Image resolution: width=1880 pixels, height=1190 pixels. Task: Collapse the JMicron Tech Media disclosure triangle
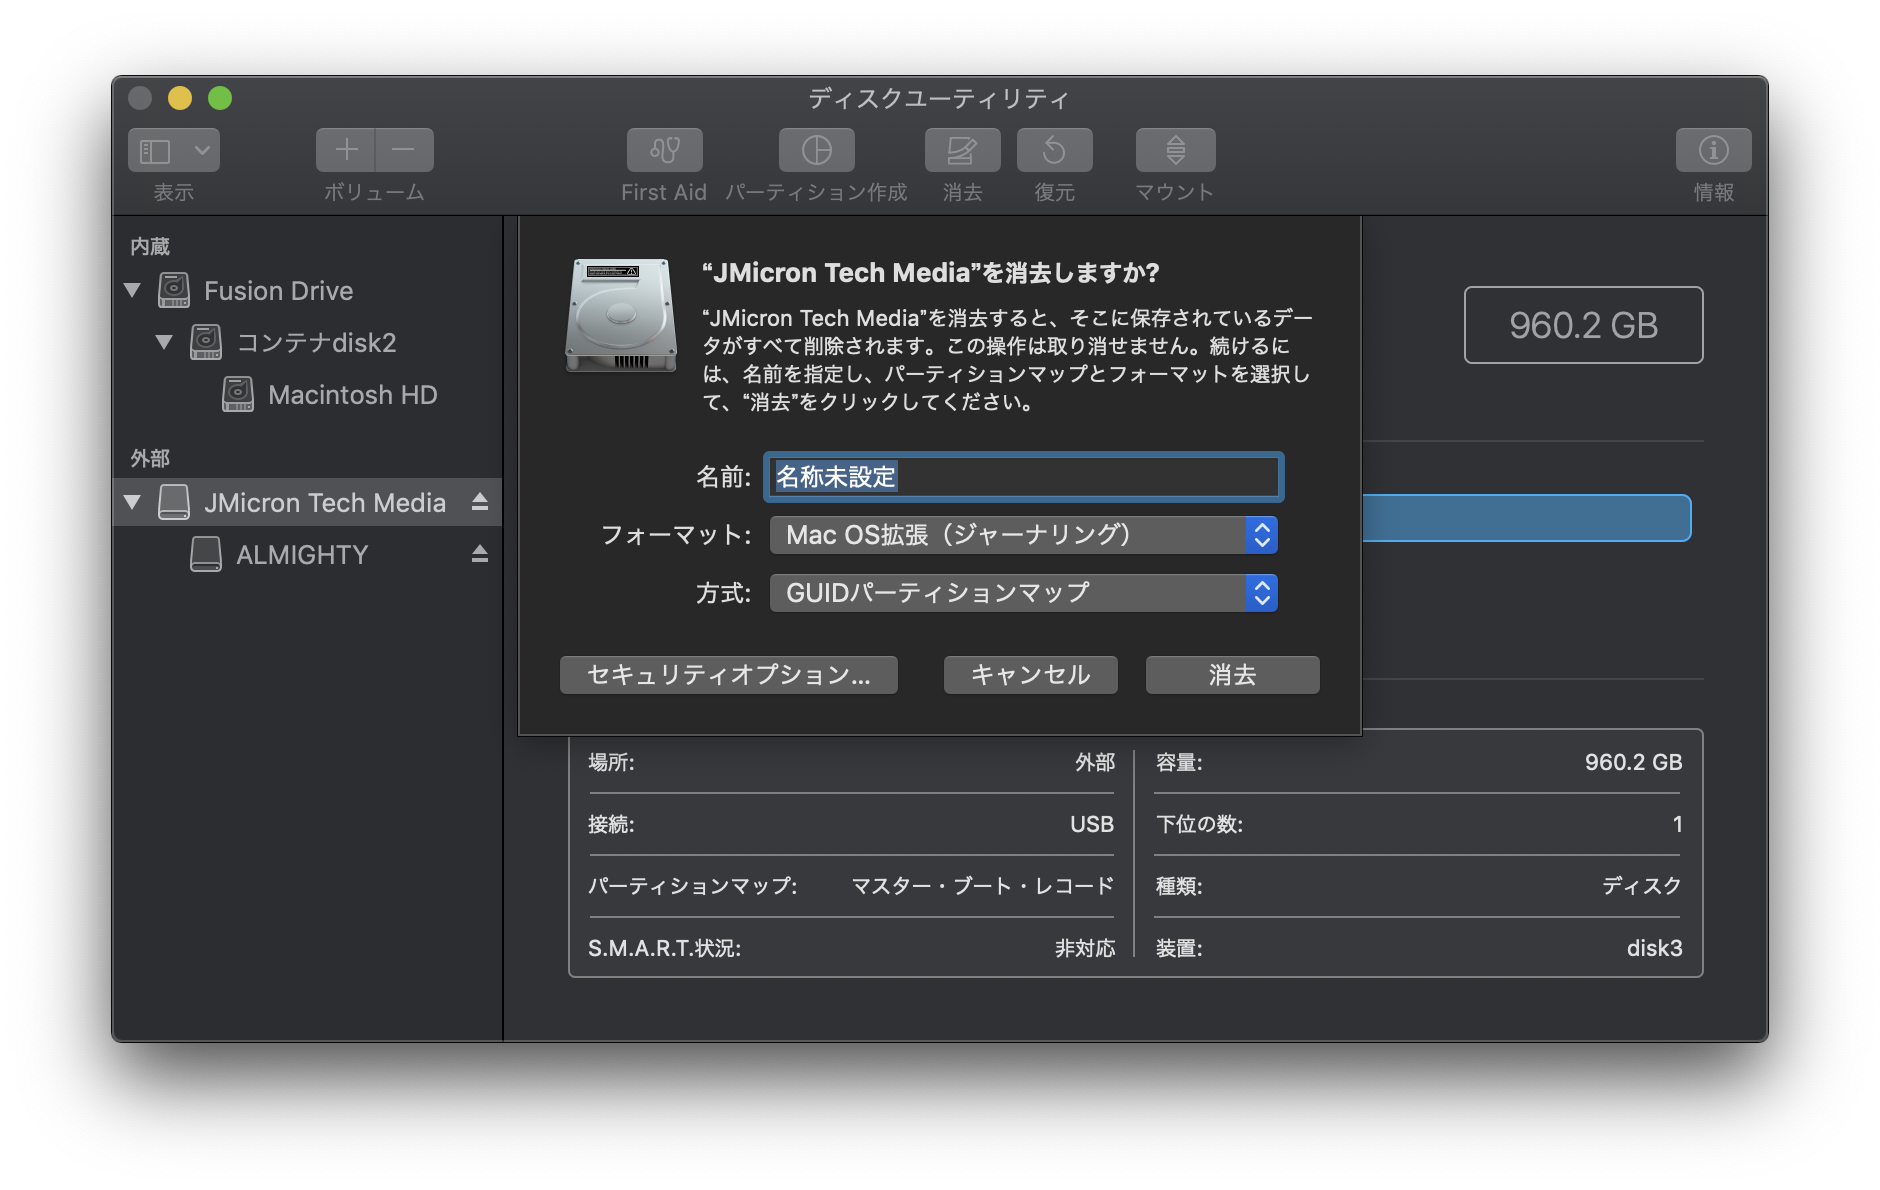(132, 502)
